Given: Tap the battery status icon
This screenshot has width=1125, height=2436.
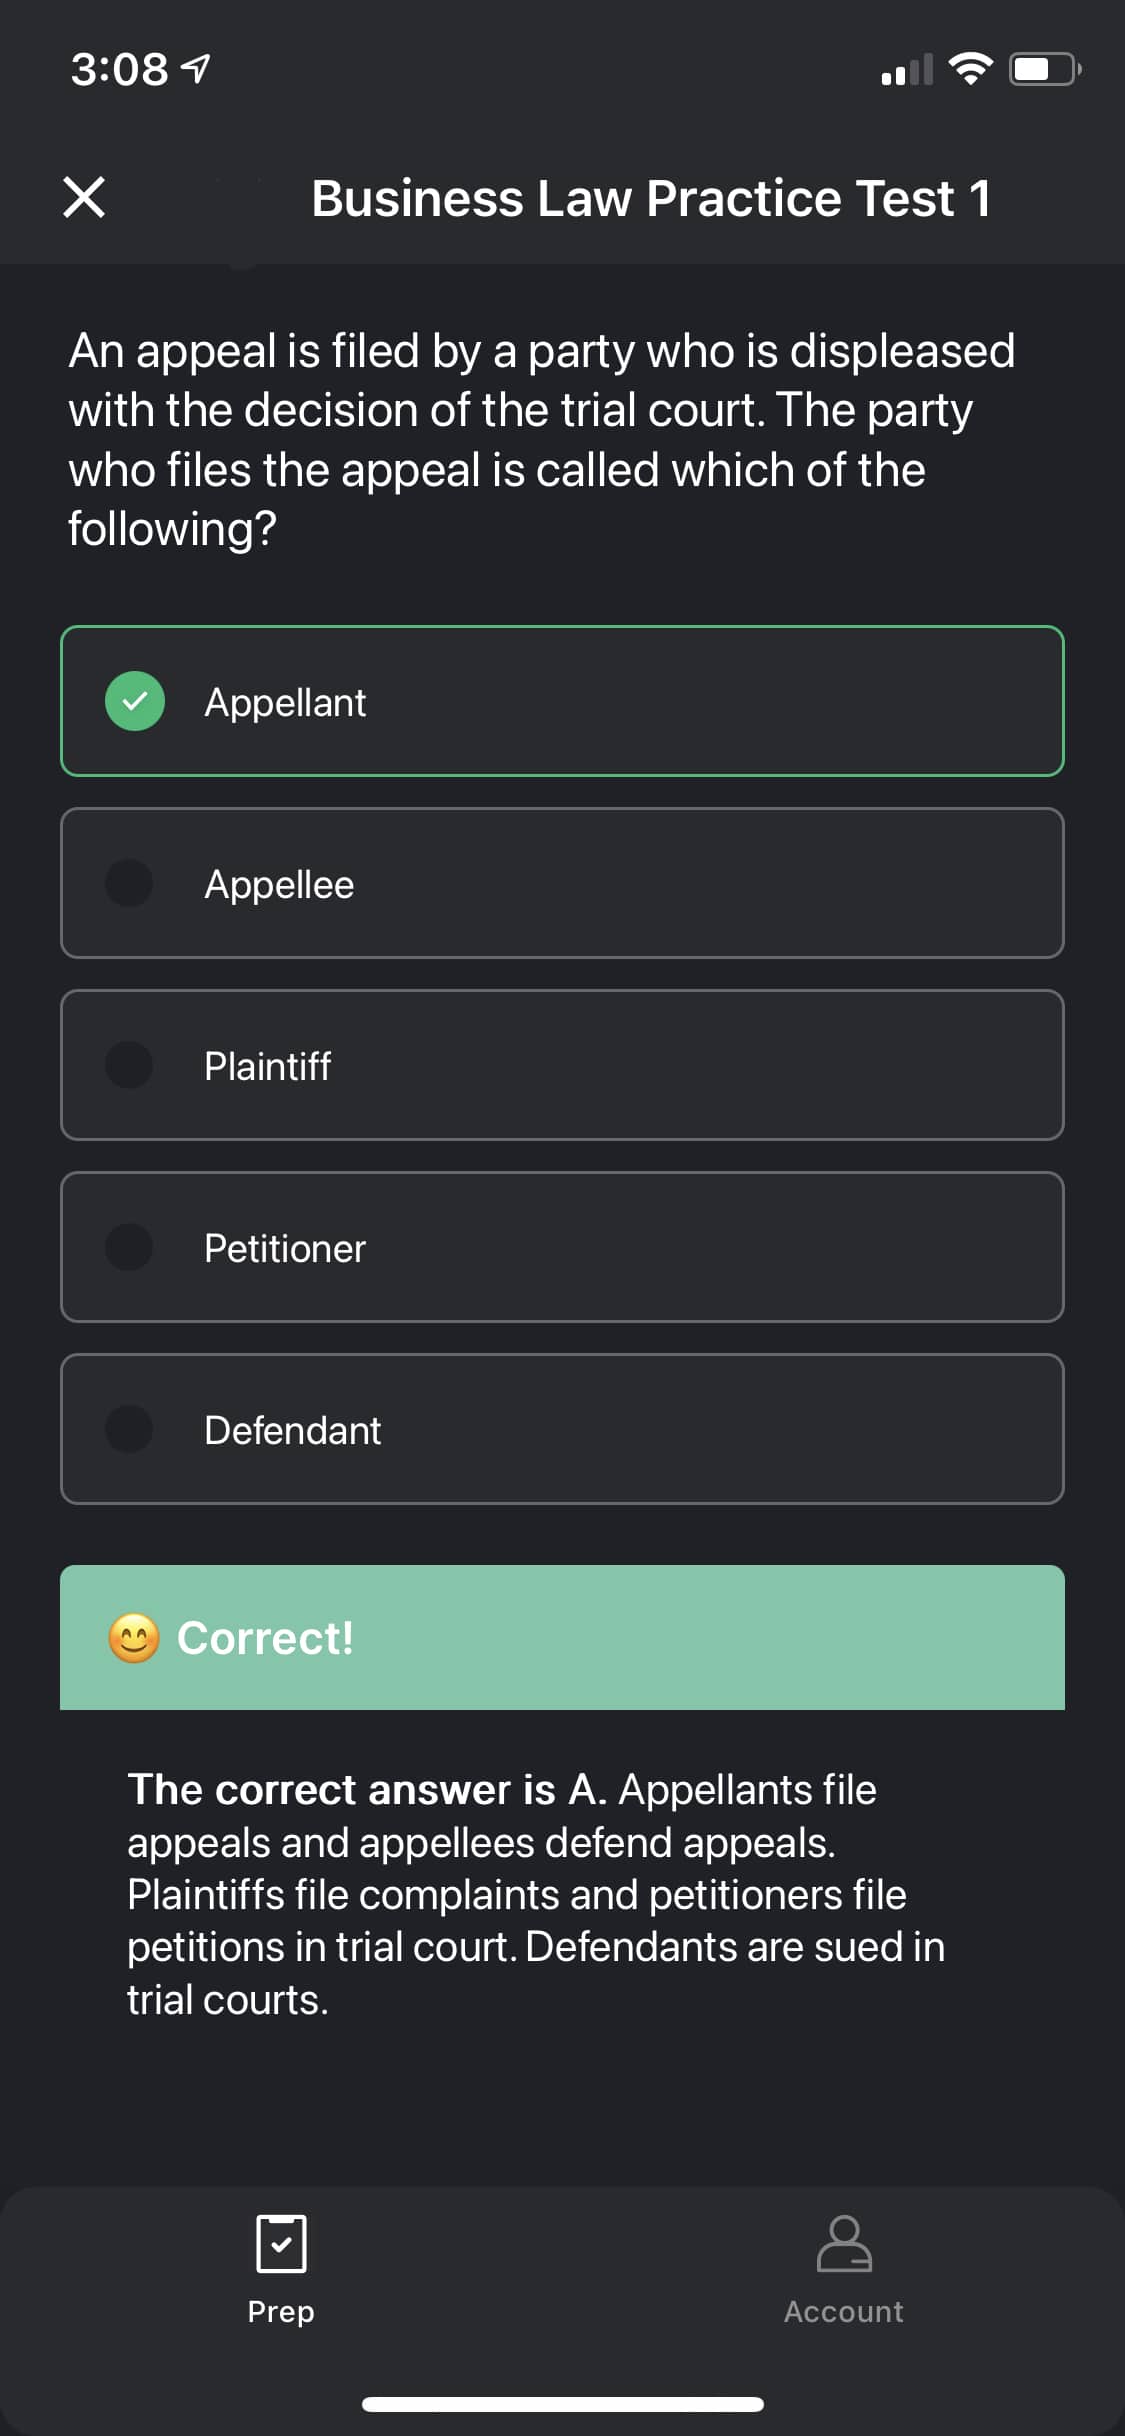Looking at the screenshot, I should coord(1044,69).
